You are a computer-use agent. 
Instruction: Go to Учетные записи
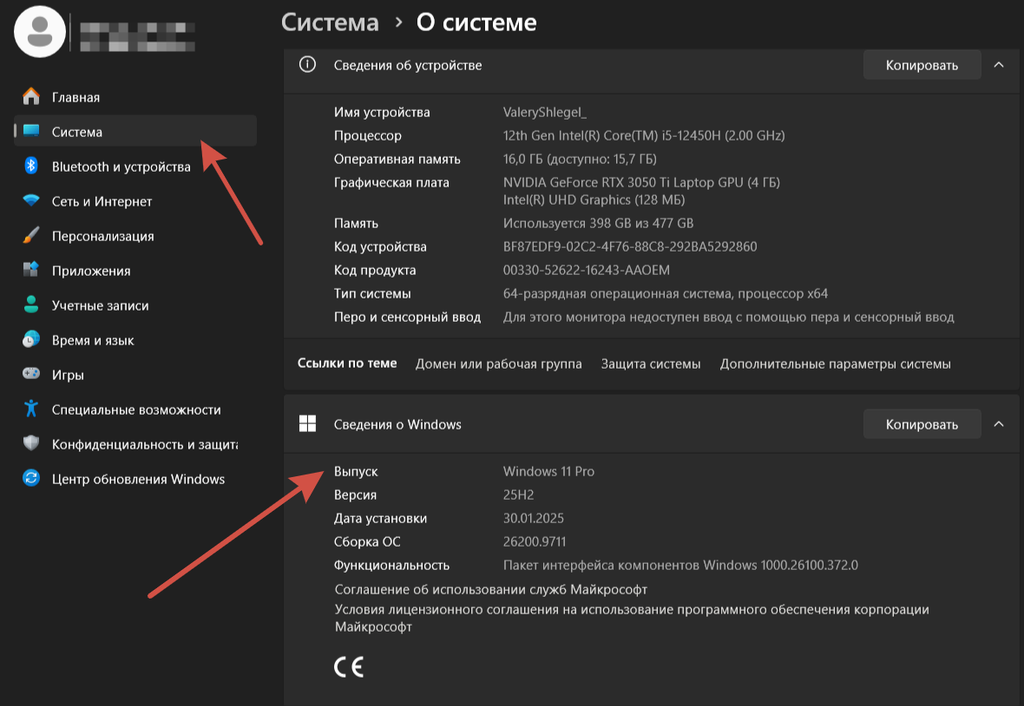coord(135,305)
